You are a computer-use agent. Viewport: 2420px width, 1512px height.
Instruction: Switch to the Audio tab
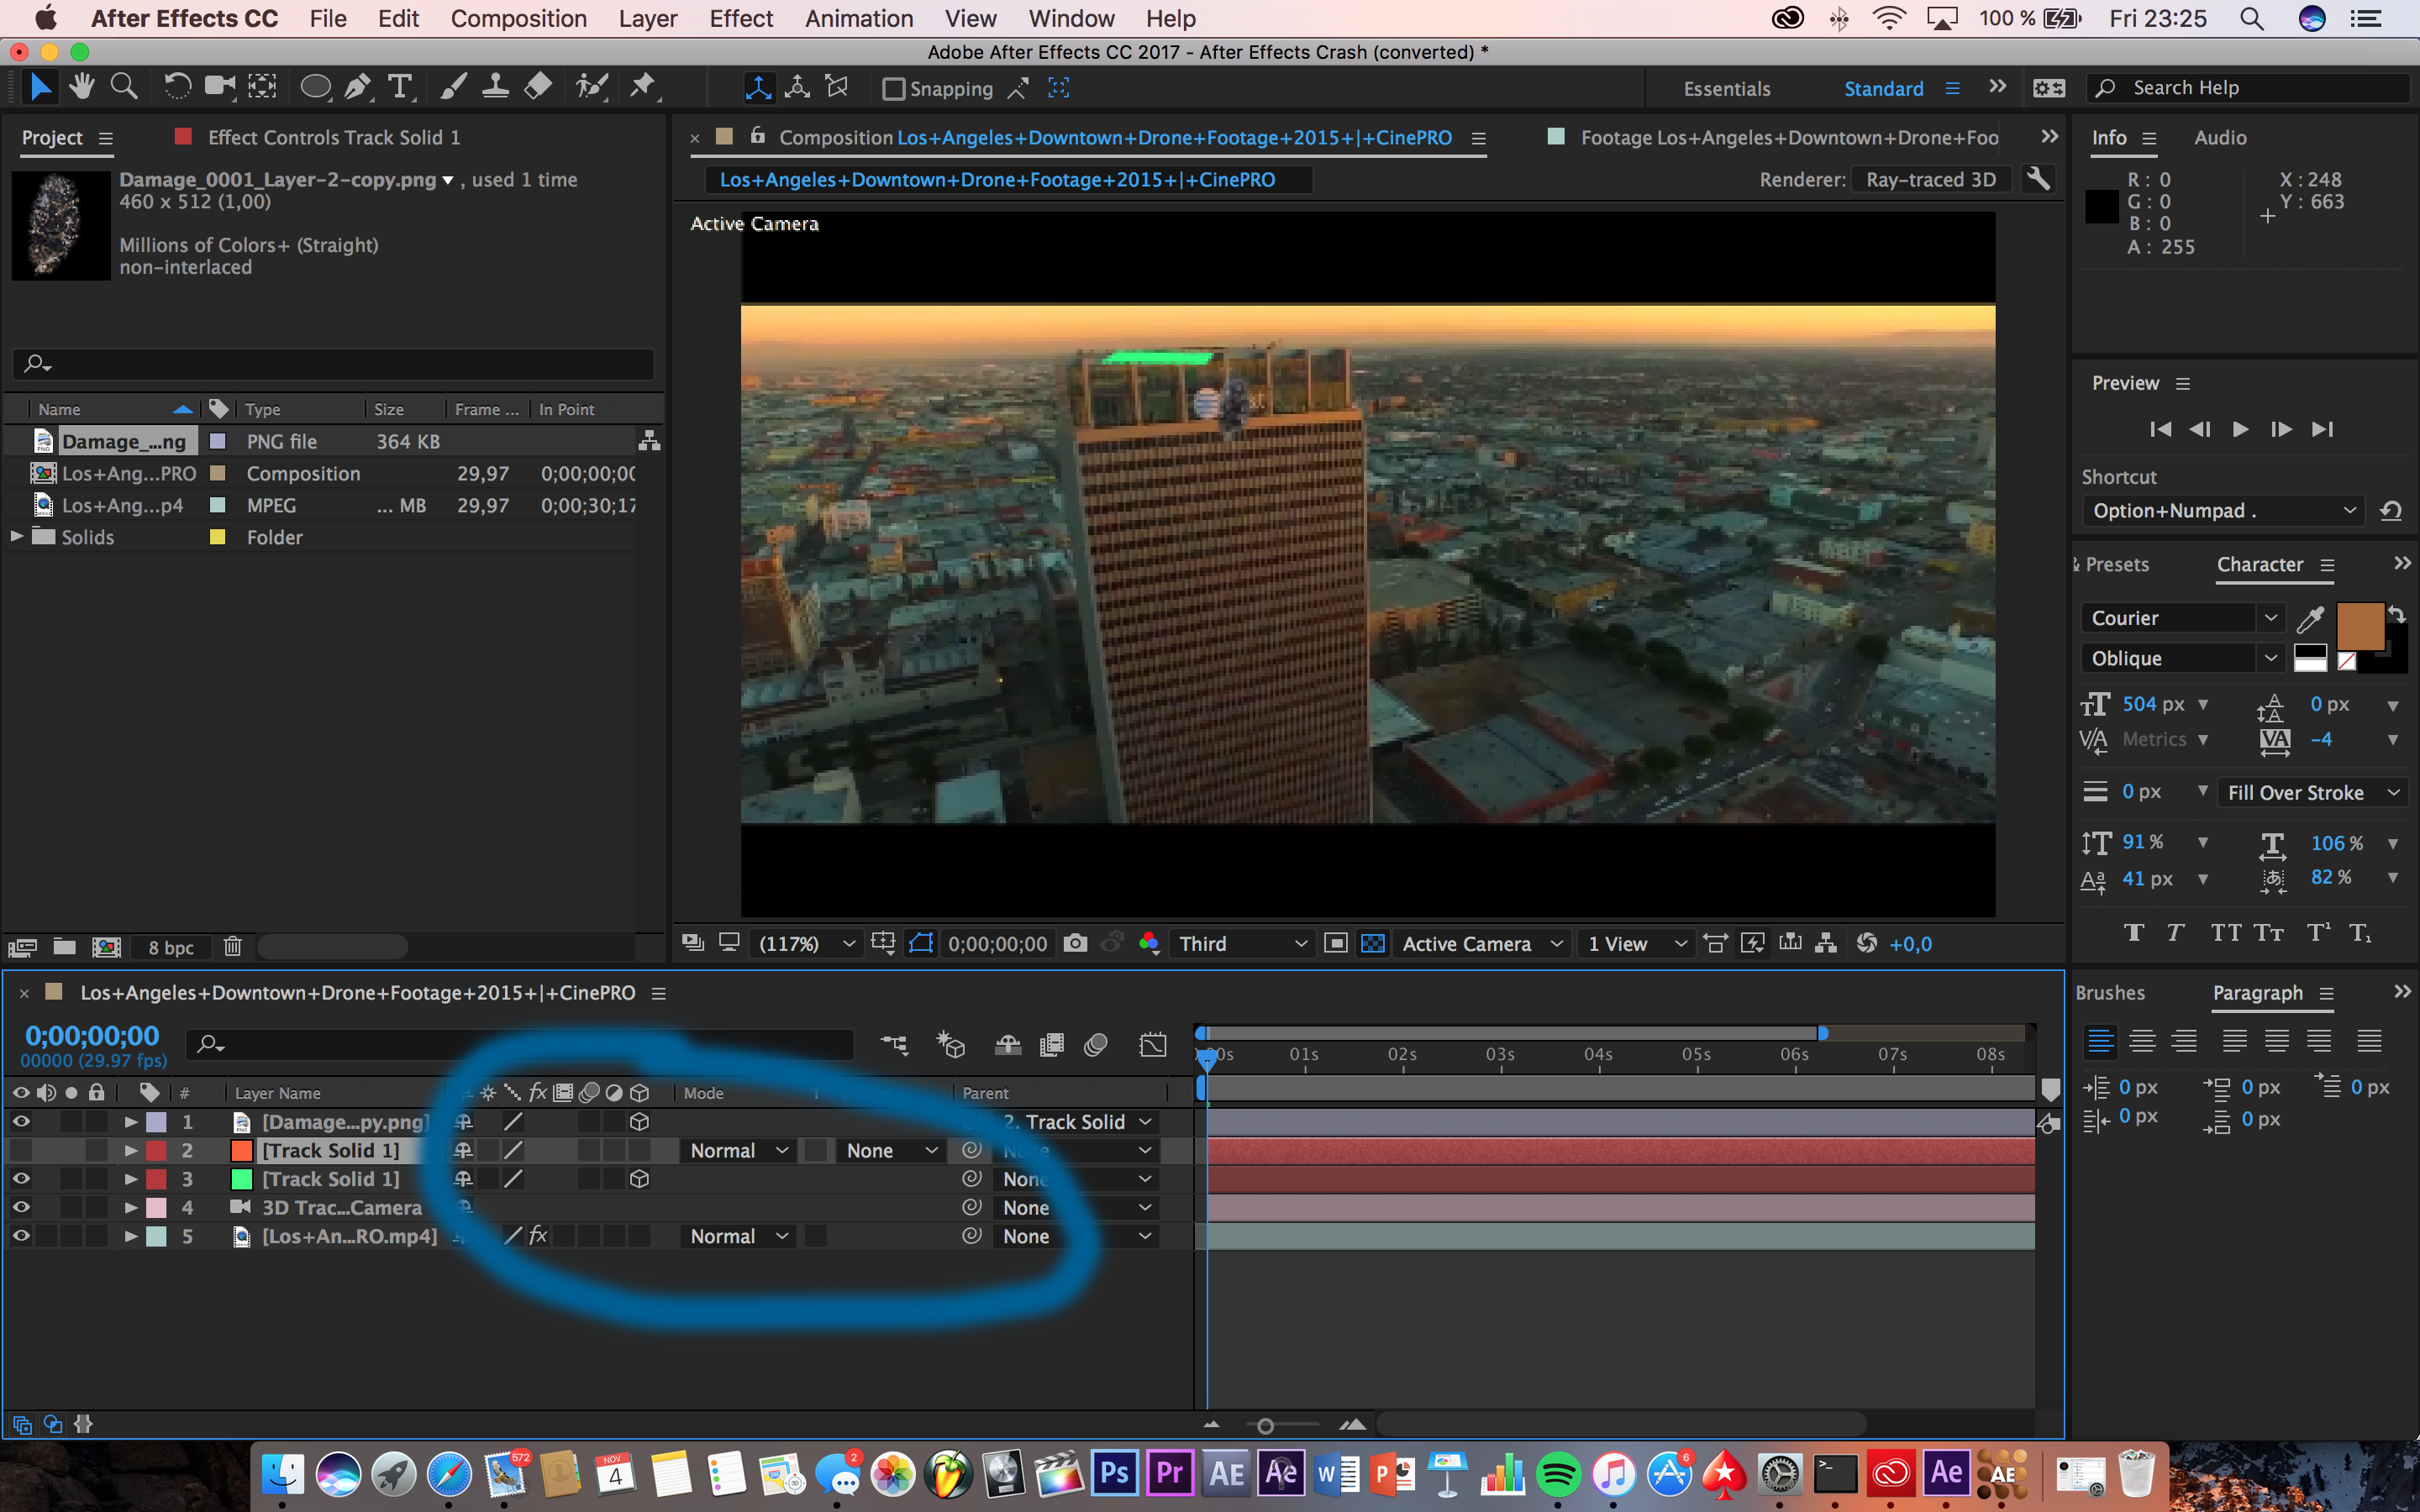pos(2219,138)
